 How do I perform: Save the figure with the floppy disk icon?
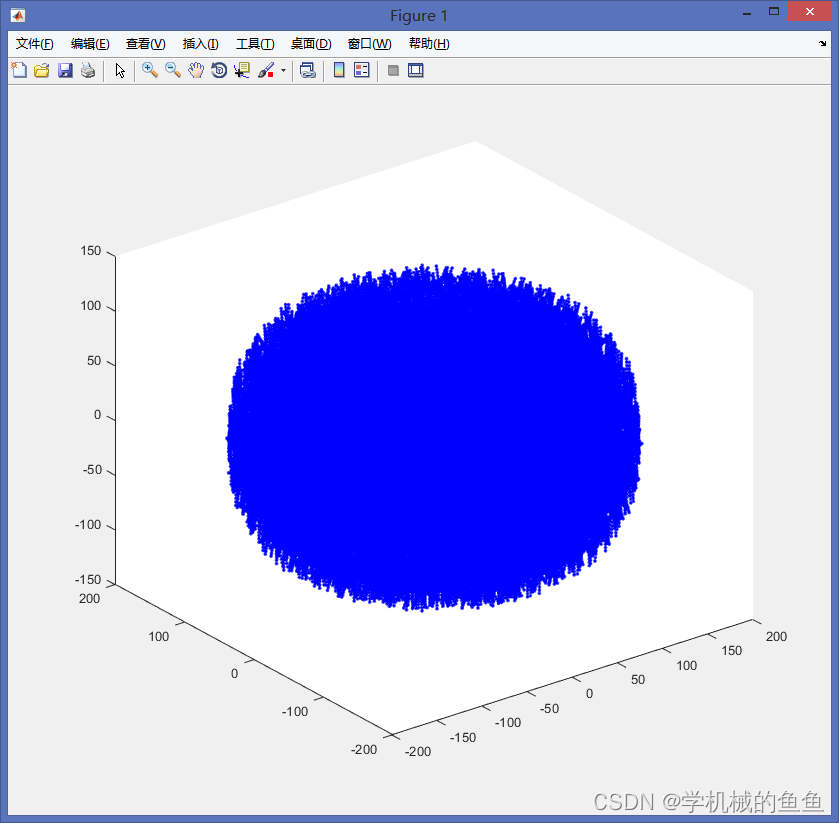(x=65, y=70)
